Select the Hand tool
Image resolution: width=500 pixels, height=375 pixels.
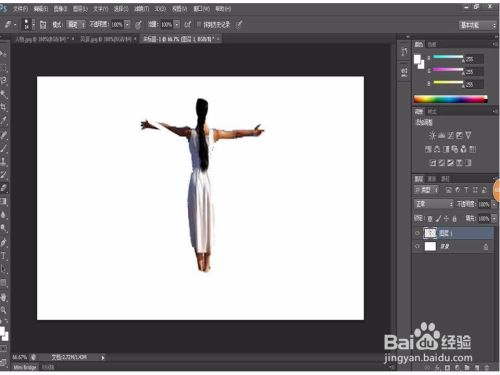(x=4, y=297)
